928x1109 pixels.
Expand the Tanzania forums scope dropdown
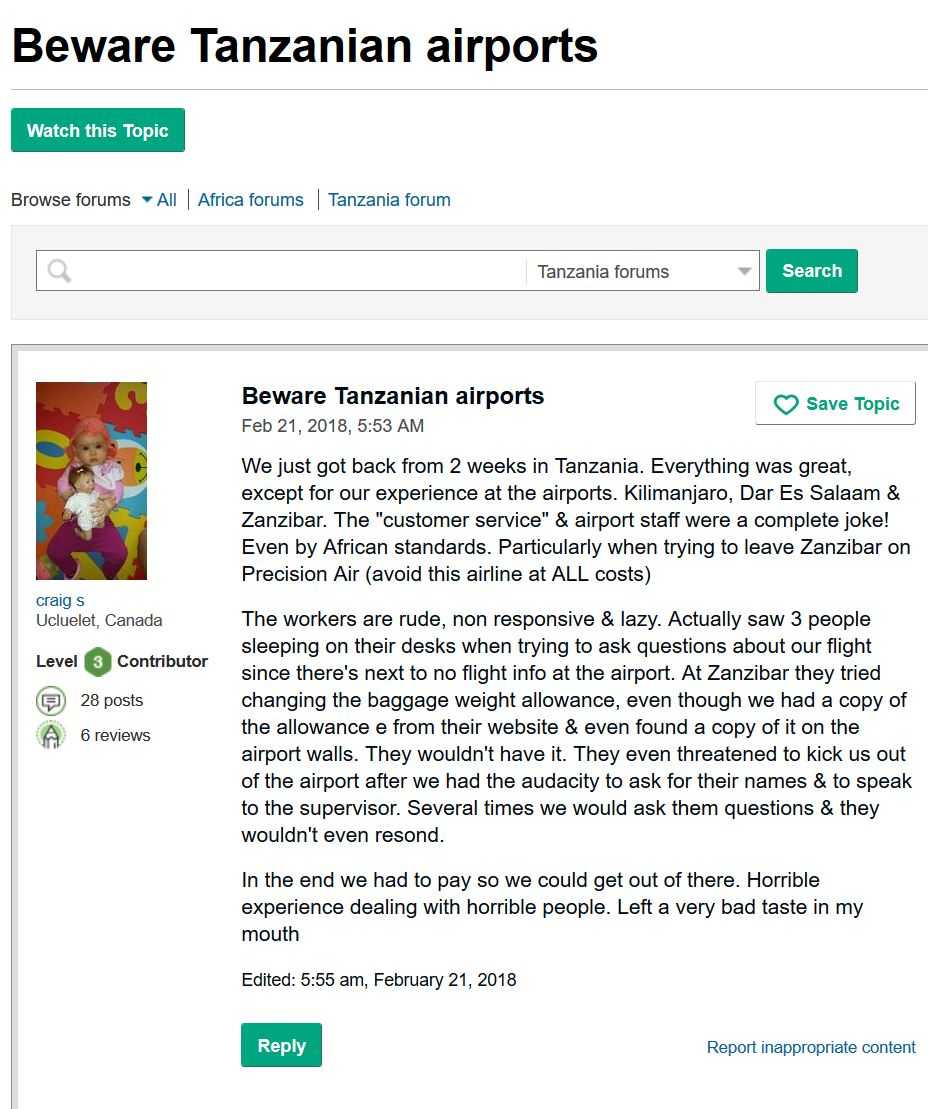point(642,271)
